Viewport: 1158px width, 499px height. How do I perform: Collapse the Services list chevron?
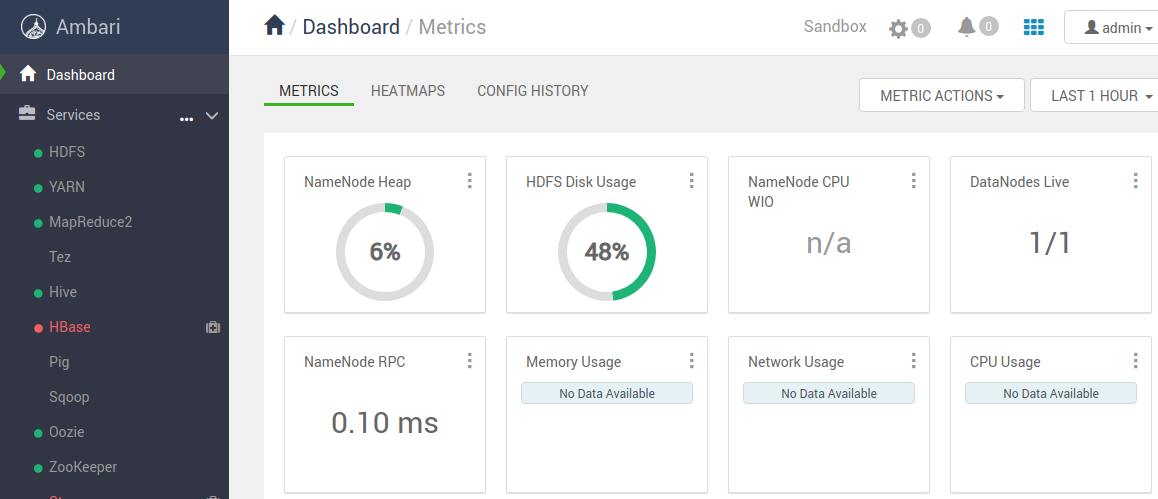[212, 116]
